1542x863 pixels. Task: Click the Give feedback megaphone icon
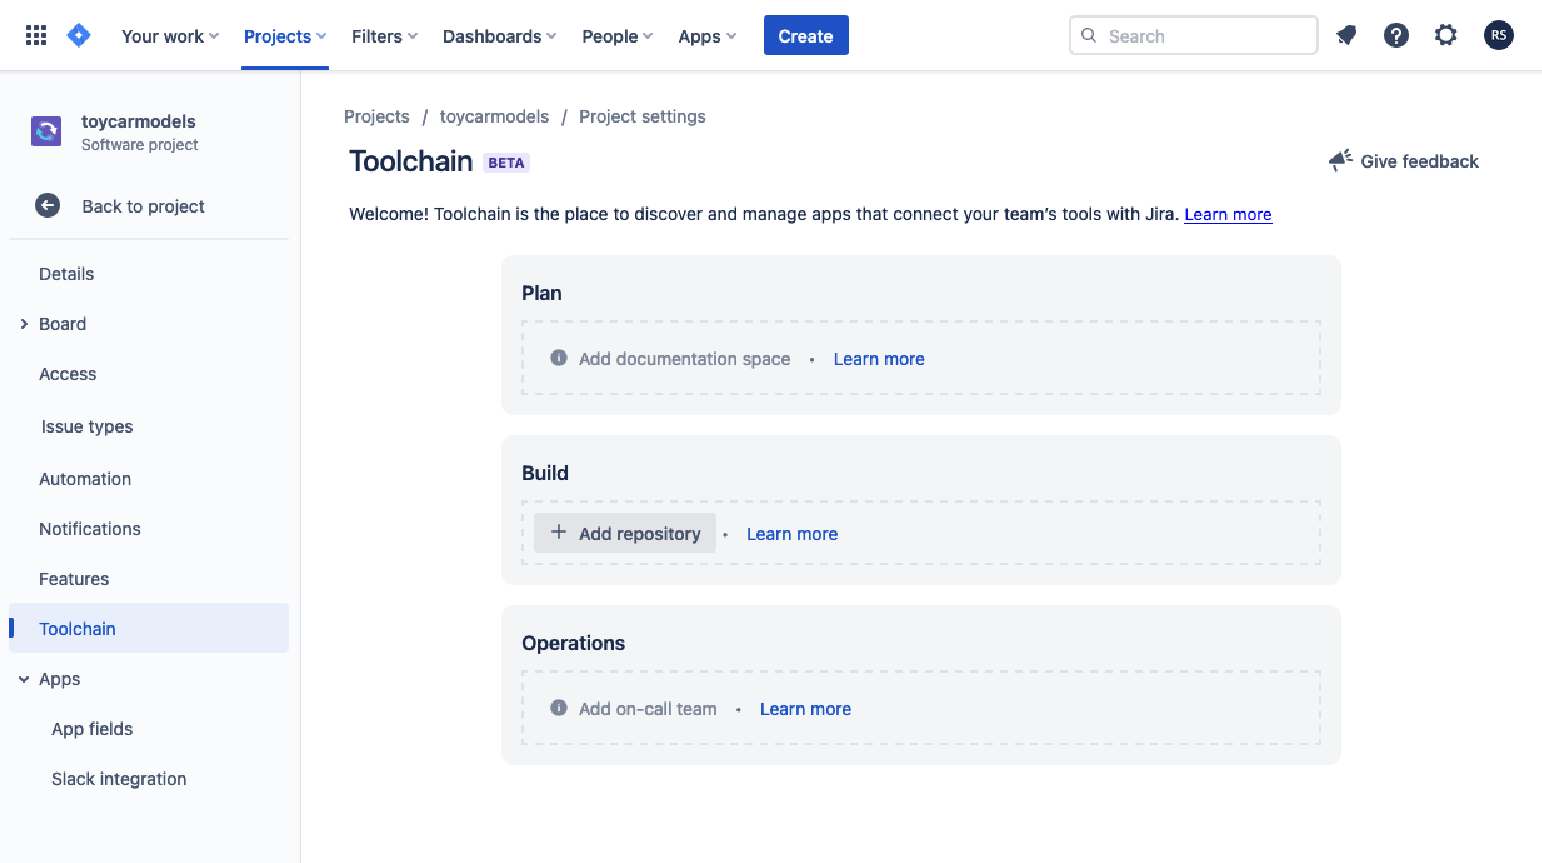(x=1341, y=161)
